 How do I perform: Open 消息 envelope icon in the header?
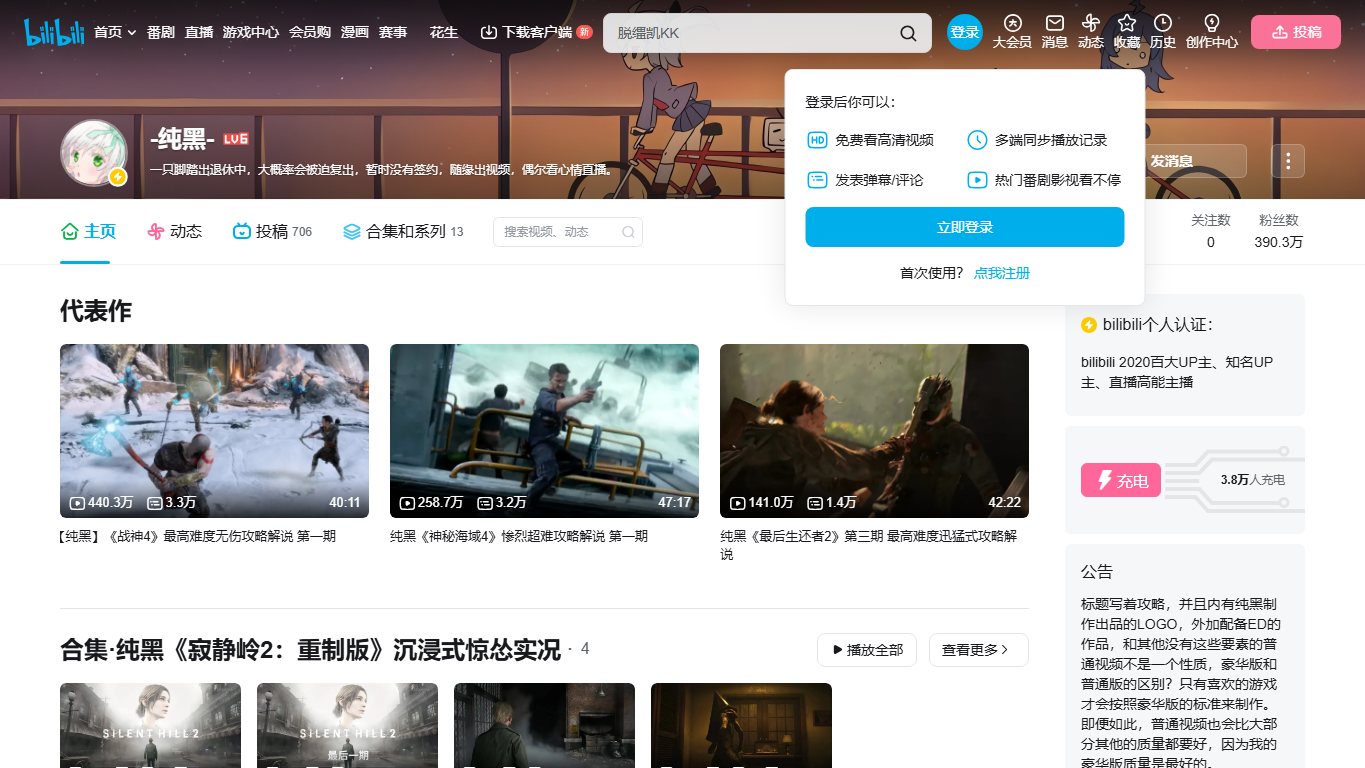point(1055,32)
